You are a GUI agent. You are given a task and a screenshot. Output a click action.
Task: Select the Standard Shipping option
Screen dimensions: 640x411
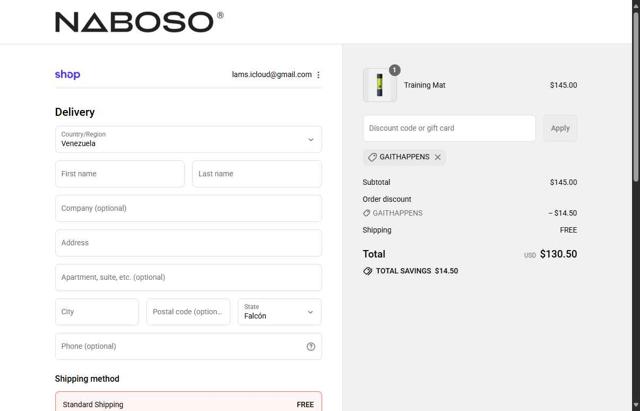click(188, 402)
